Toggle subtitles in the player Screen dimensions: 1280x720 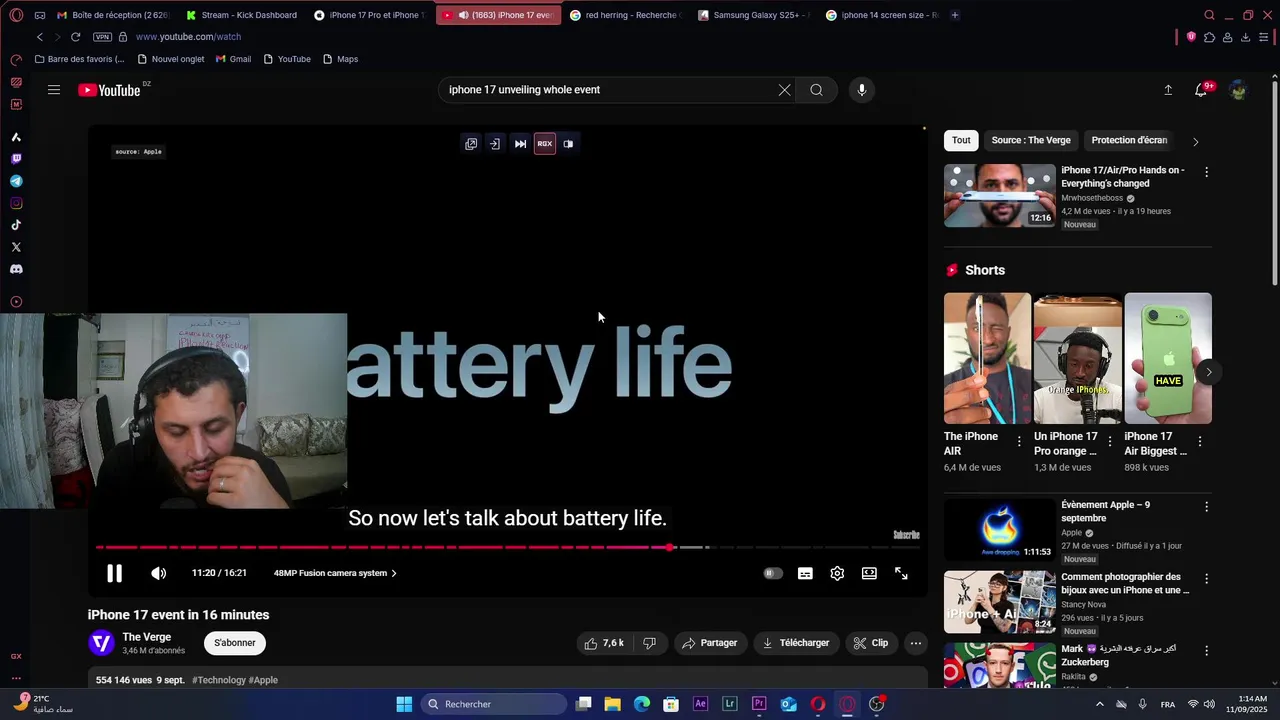pos(805,573)
